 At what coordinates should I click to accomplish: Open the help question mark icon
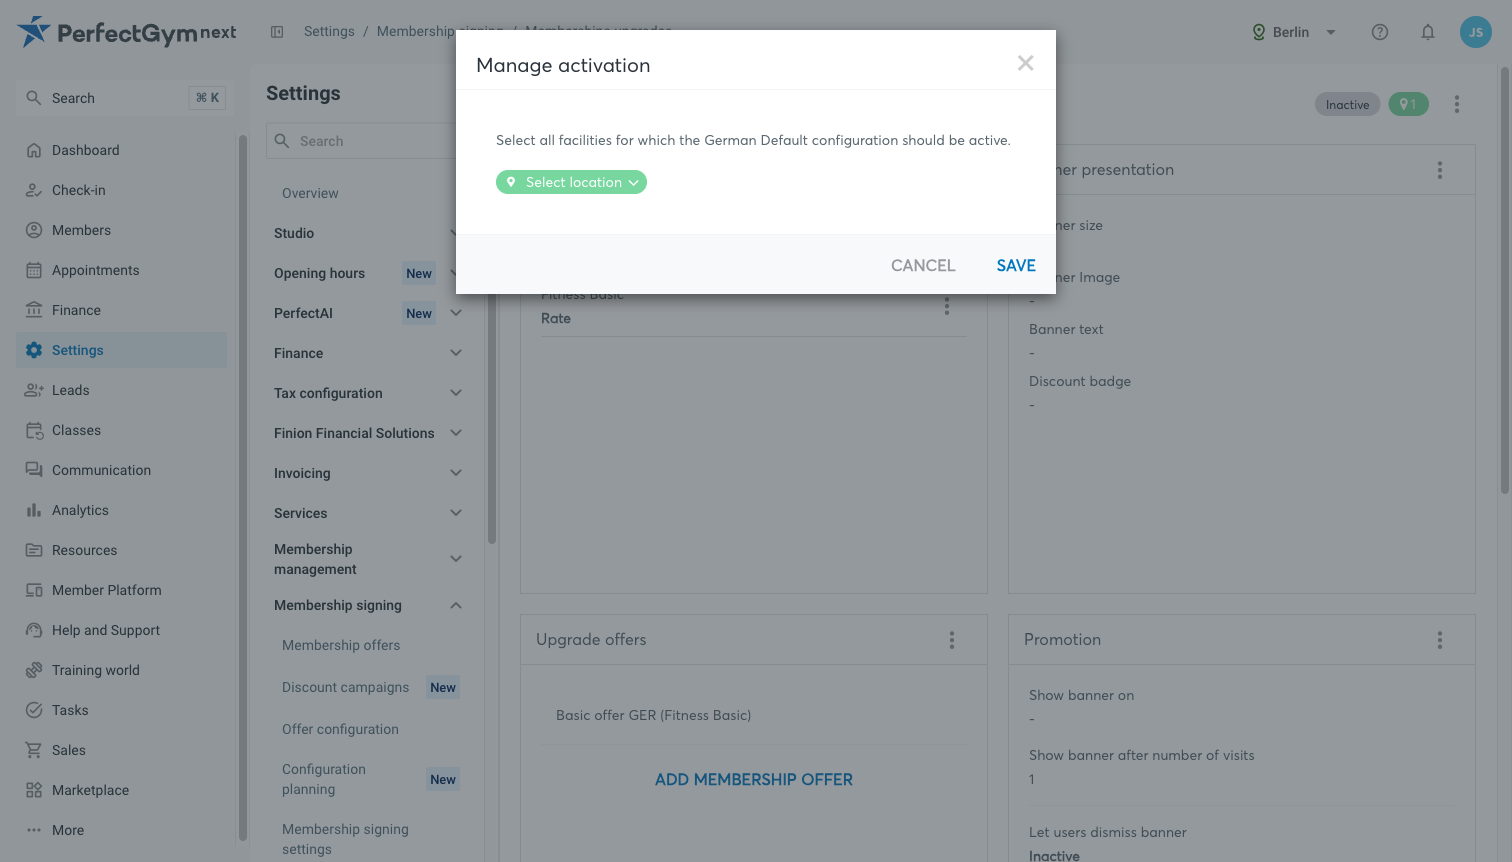click(1380, 32)
